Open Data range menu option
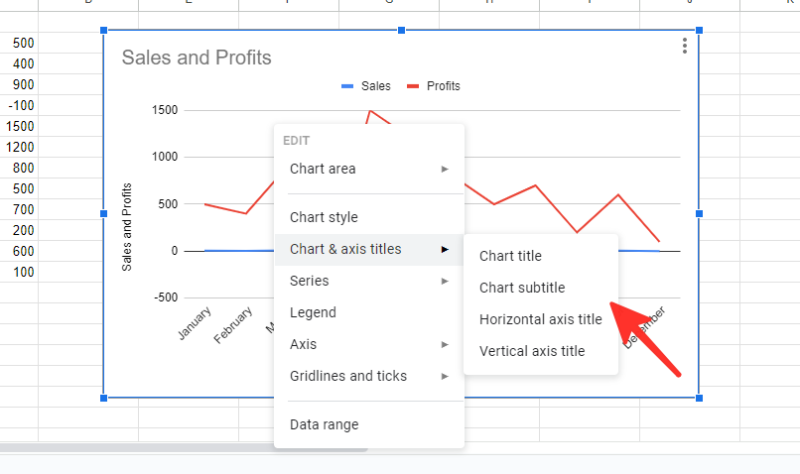This screenshot has width=800, height=474. (323, 424)
